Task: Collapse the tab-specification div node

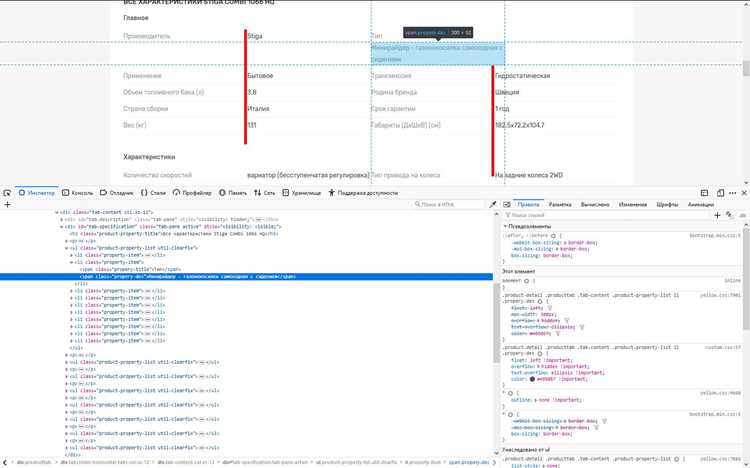Action: point(62,227)
